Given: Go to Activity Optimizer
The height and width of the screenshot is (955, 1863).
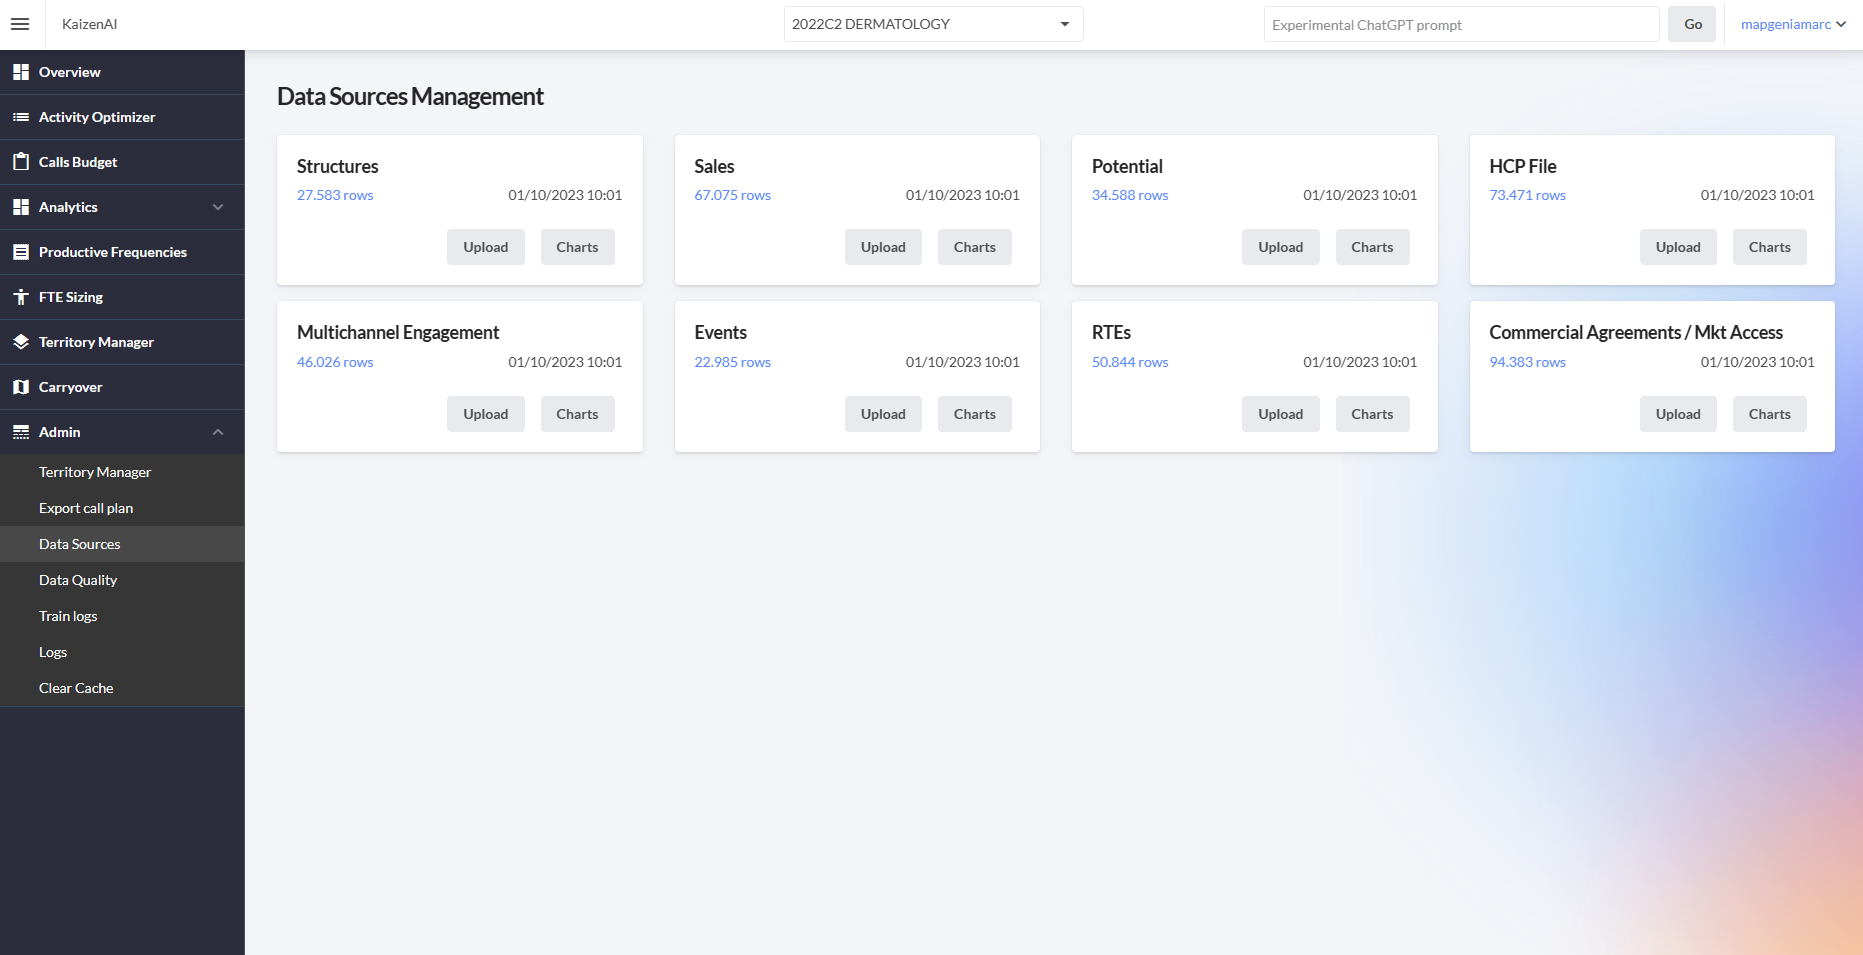Looking at the screenshot, I should coord(122,117).
